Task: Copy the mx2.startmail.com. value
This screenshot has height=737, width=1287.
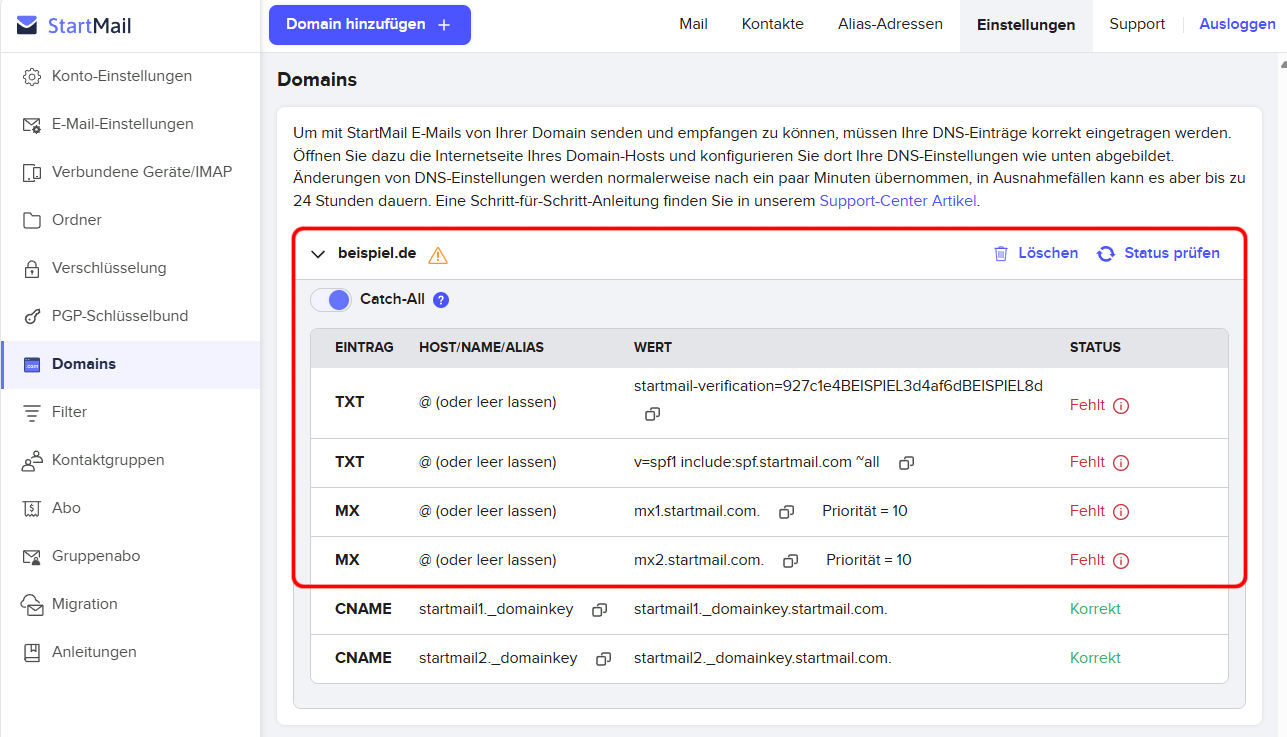Action: click(791, 561)
